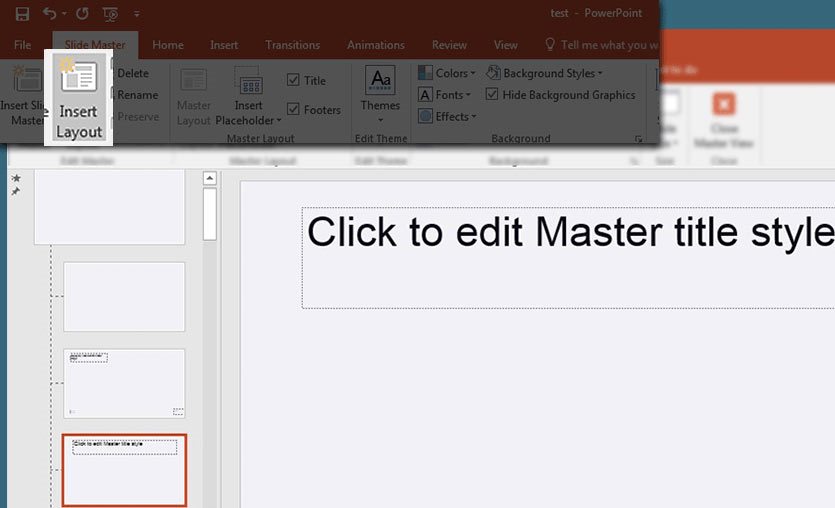This screenshot has height=508, width=835.
Task: Toggle Hide Background Graphics checkbox
Action: pos(492,95)
